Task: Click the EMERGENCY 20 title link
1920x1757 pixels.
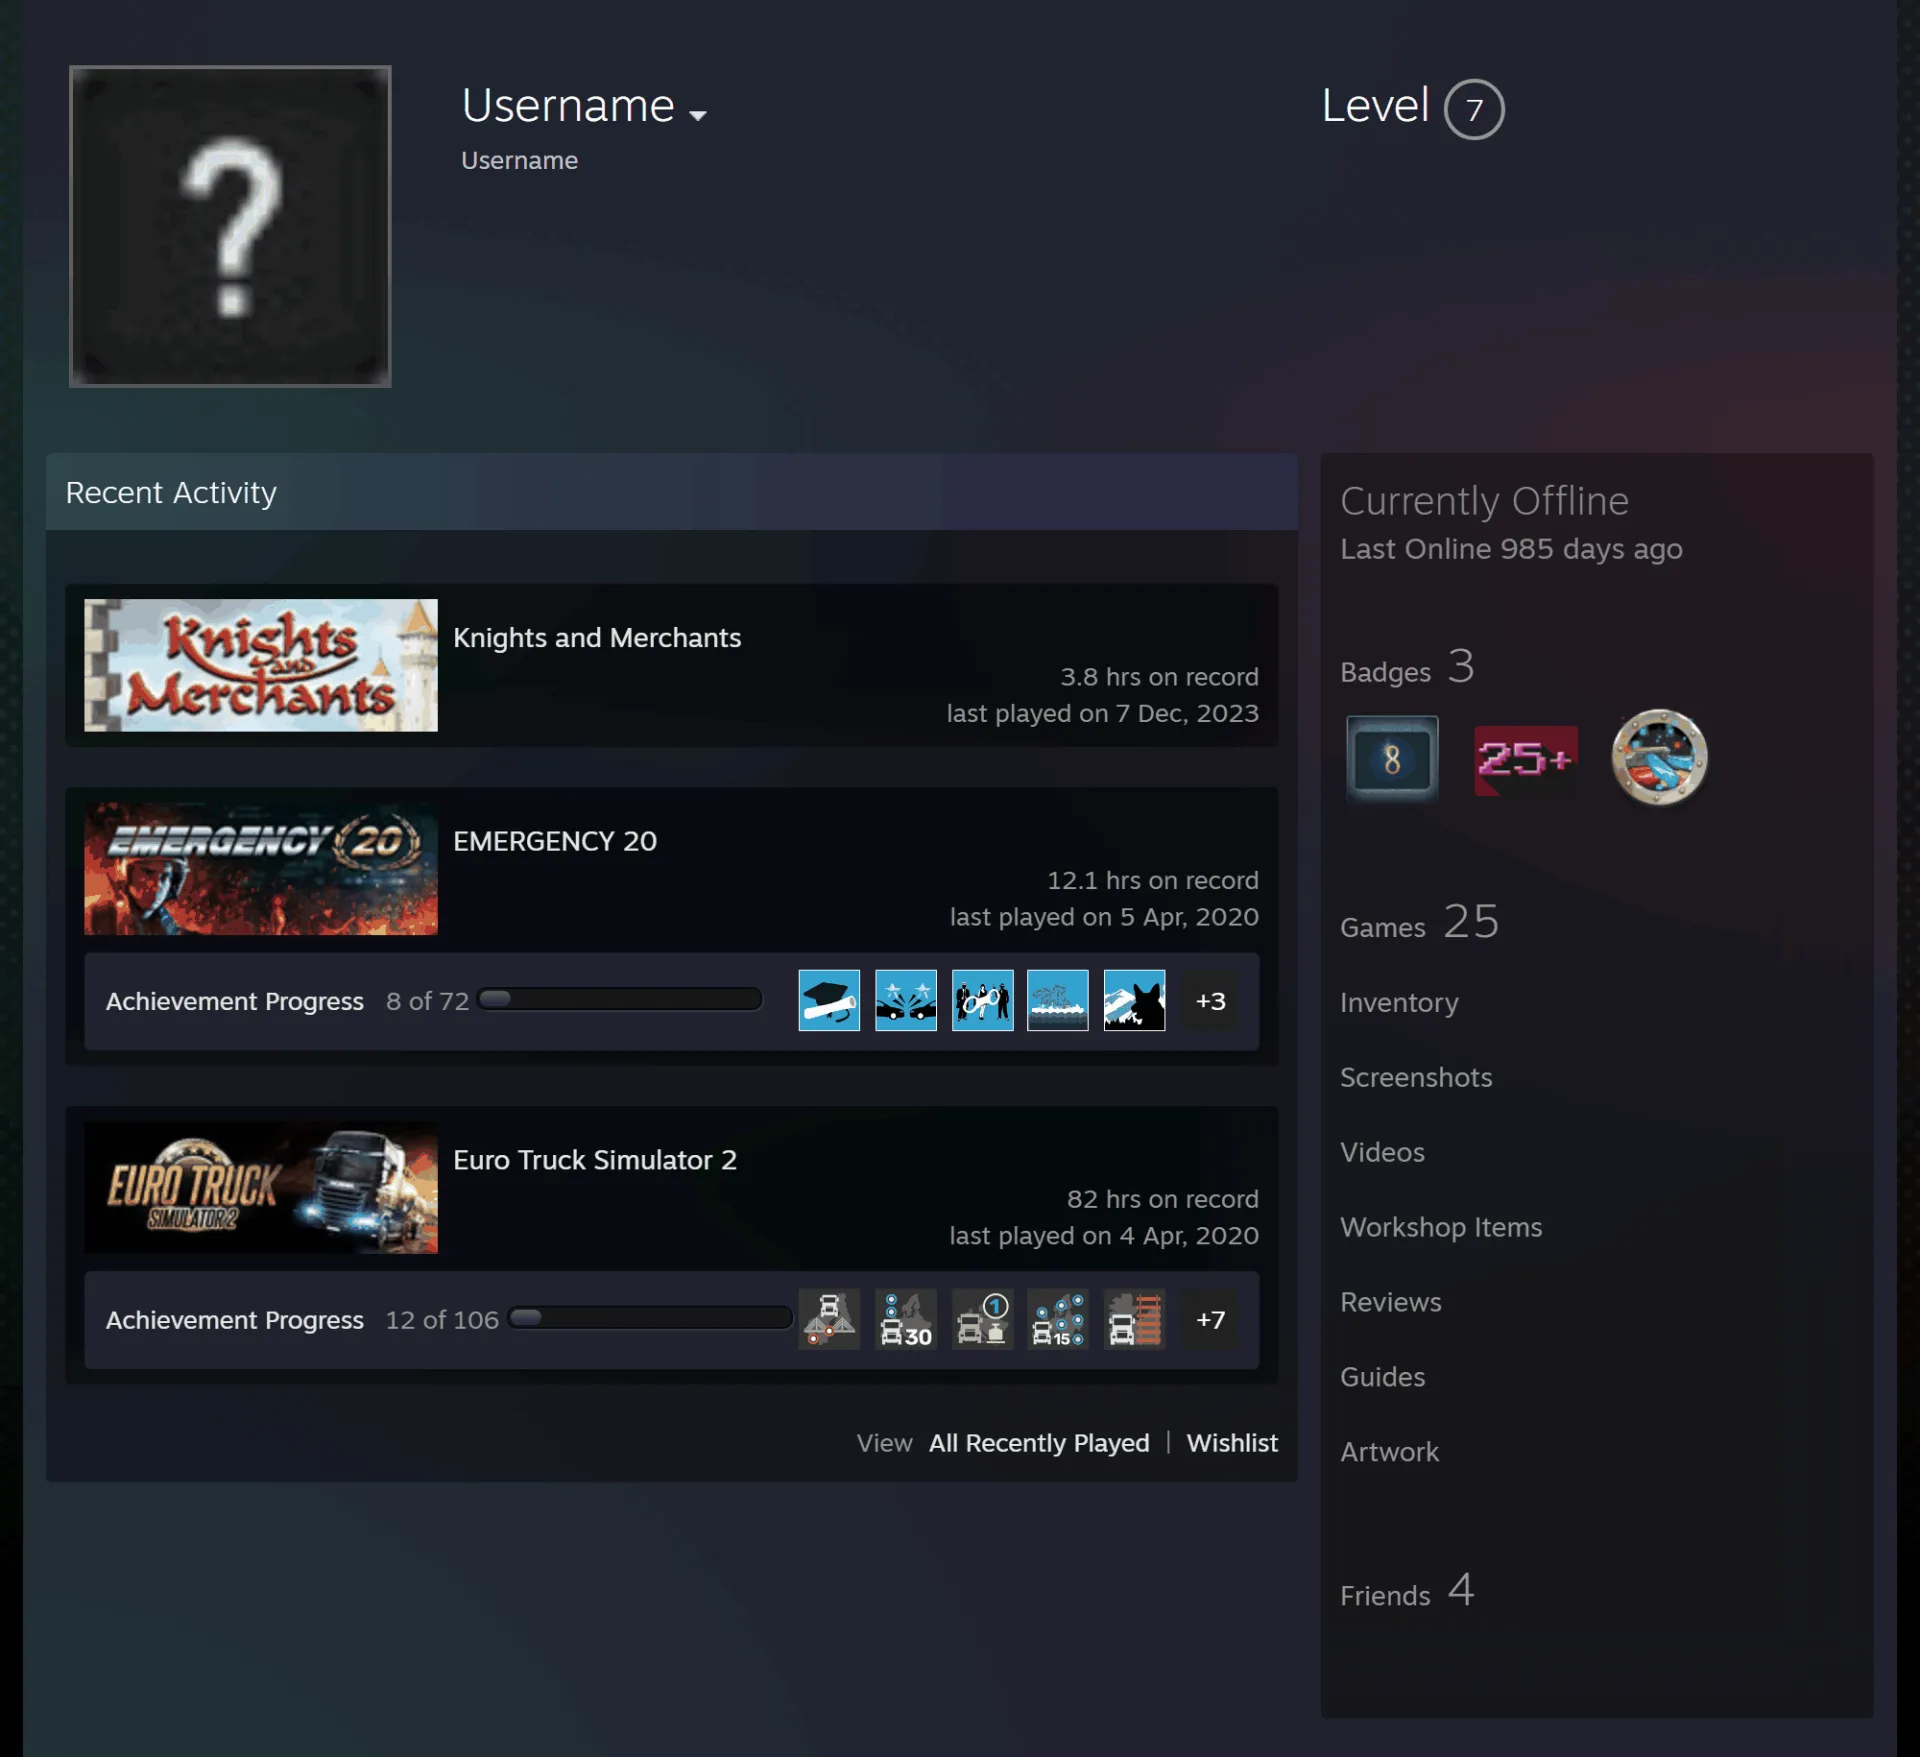Action: click(x=555, y=841)
